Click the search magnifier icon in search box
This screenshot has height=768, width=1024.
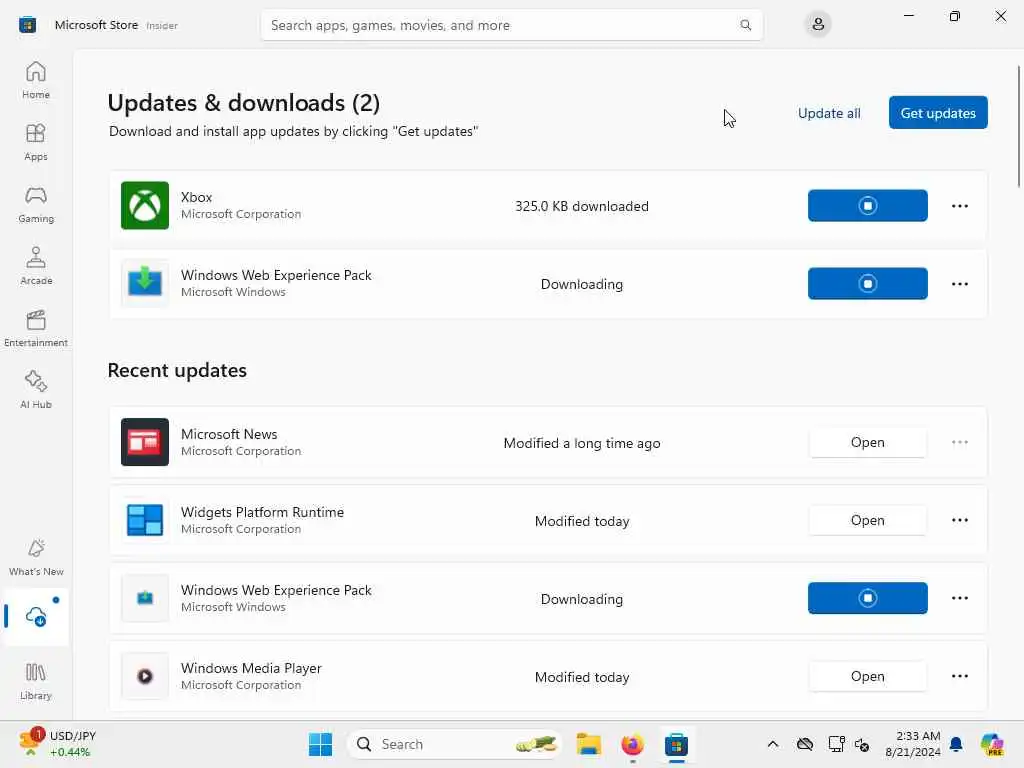pos(745,25)
